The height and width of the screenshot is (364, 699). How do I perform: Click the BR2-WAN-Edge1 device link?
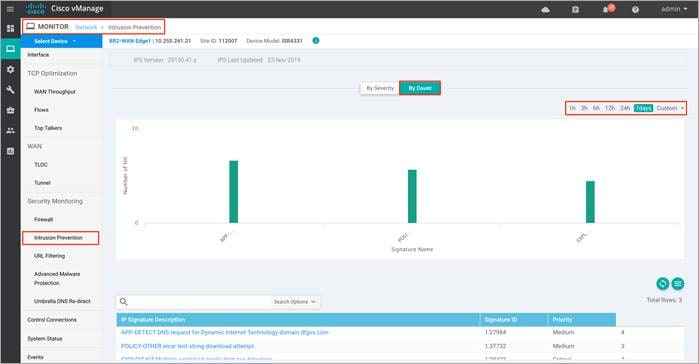(130, 41)
